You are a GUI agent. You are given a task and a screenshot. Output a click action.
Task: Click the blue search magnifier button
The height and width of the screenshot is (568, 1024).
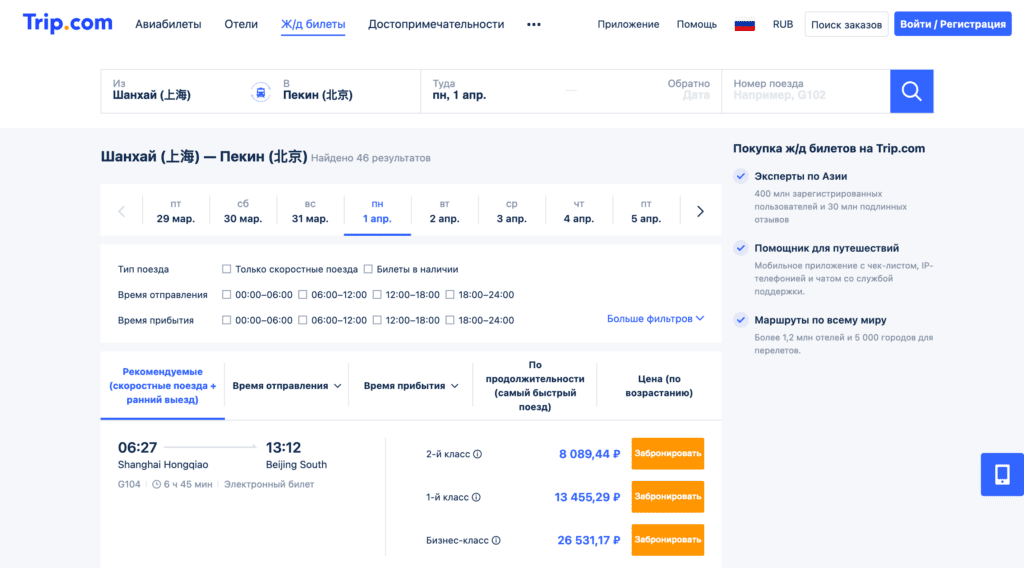tap(911, 91)
